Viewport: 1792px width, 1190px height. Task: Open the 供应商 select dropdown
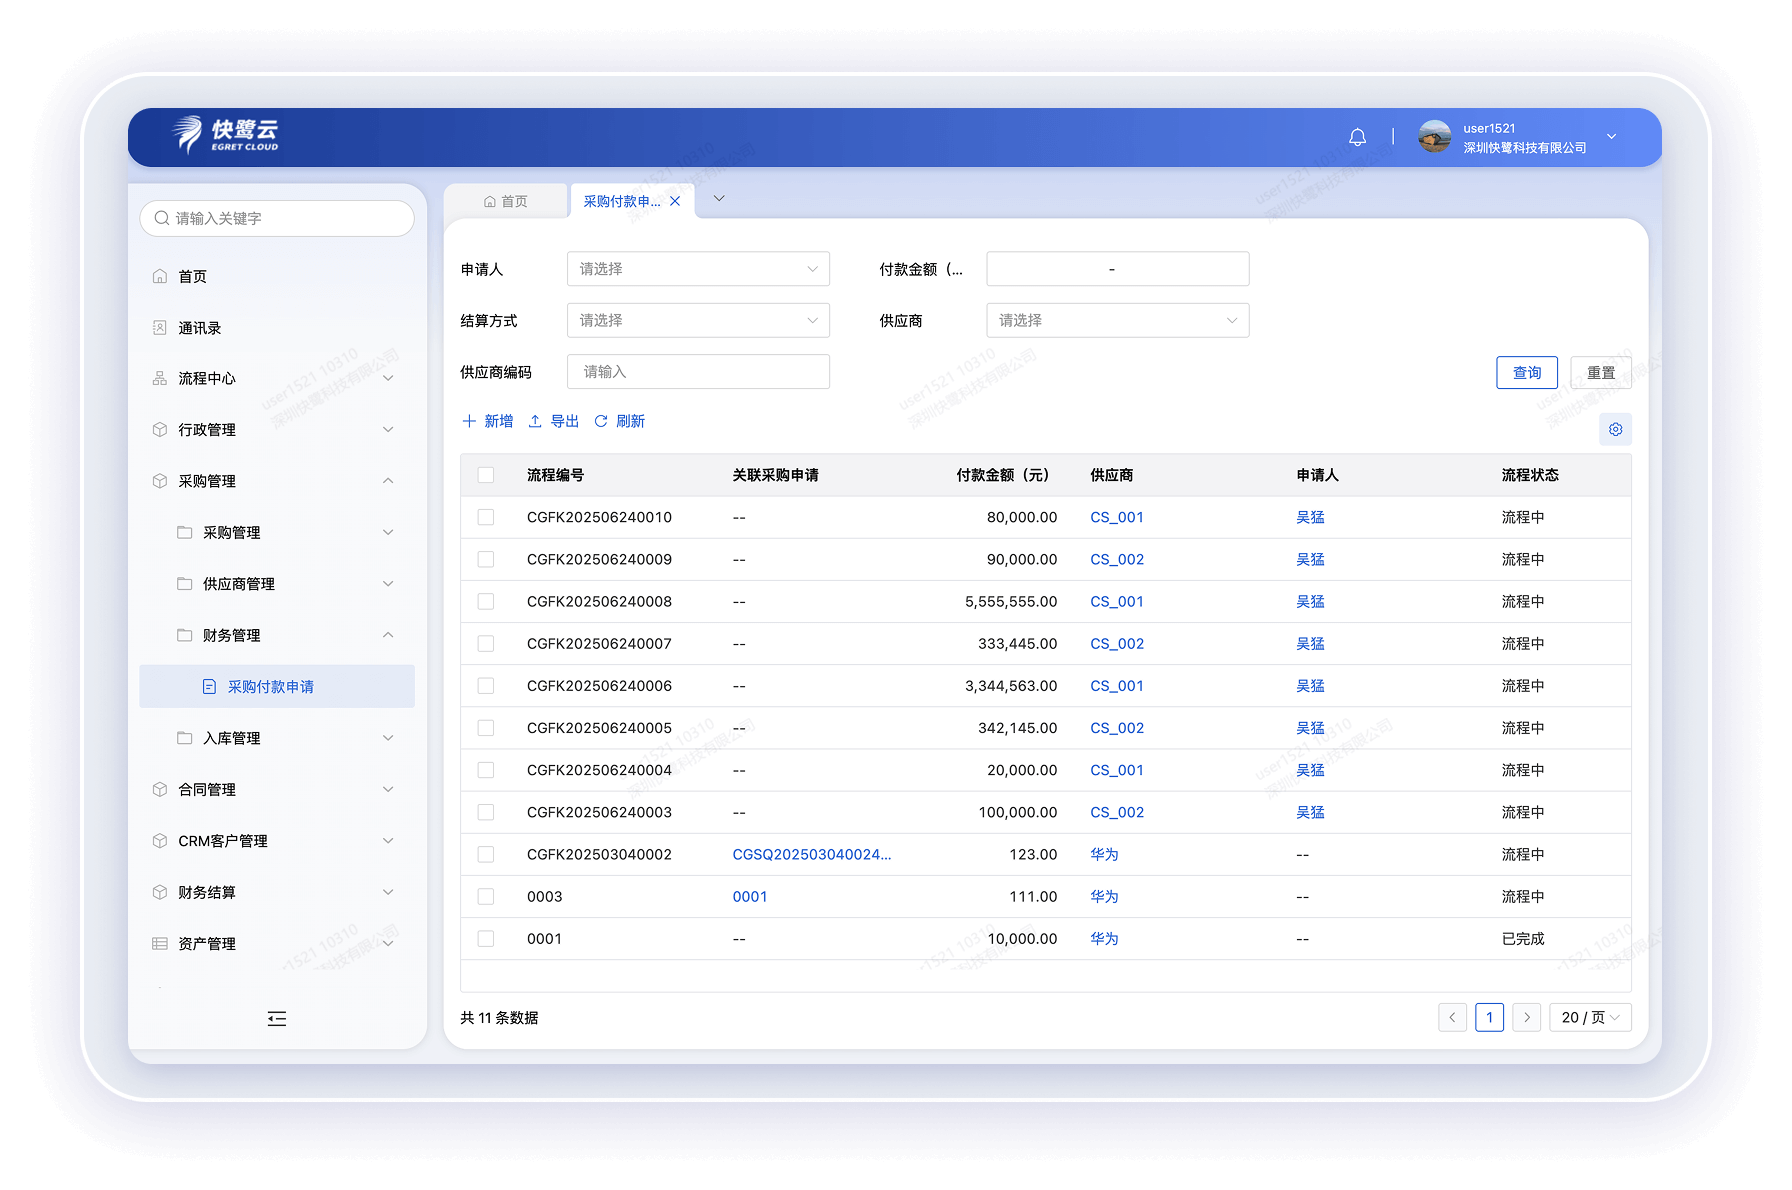point(1117,320)
